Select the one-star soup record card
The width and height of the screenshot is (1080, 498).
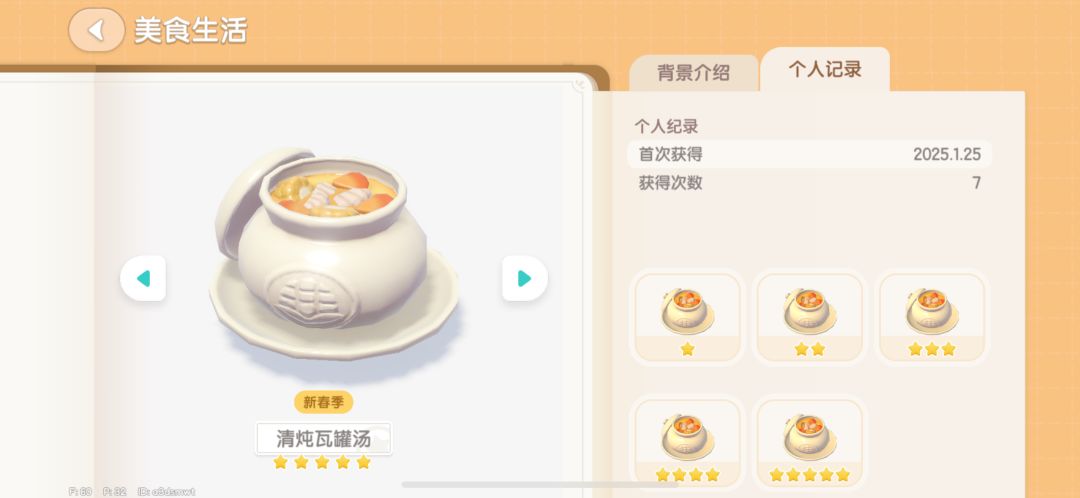[687, 317]
